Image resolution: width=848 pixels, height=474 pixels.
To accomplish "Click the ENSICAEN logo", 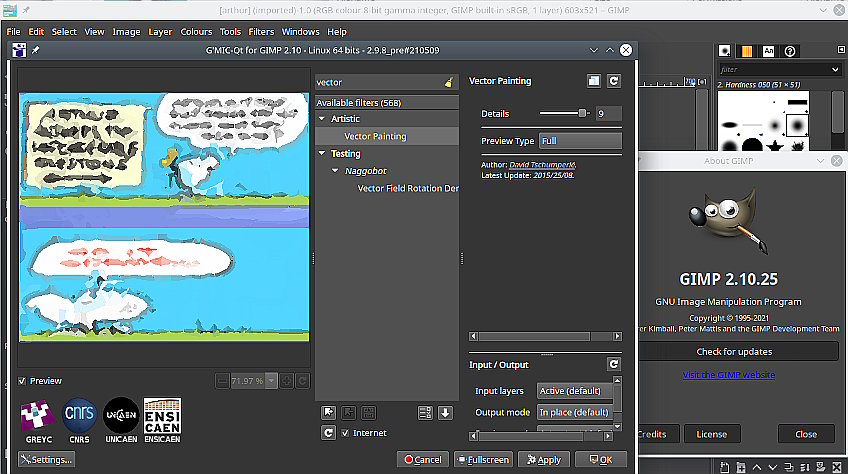I will tap(162, 421).
